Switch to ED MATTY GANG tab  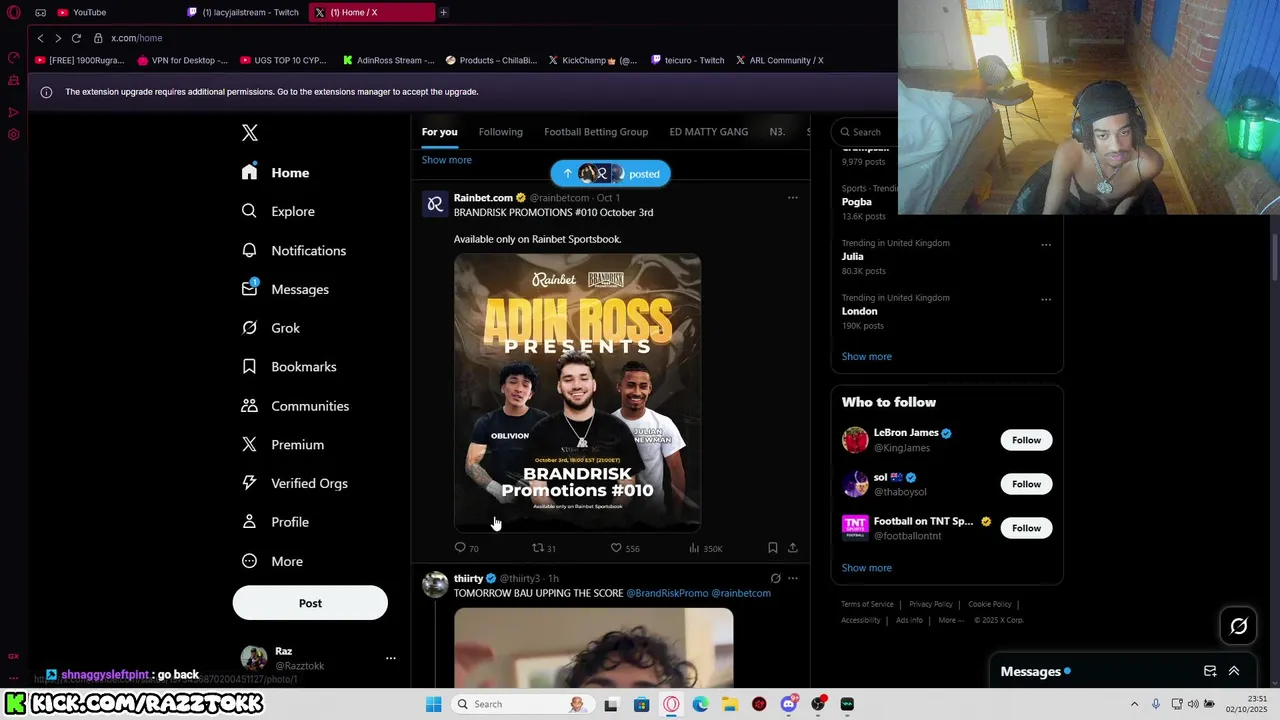708,132
